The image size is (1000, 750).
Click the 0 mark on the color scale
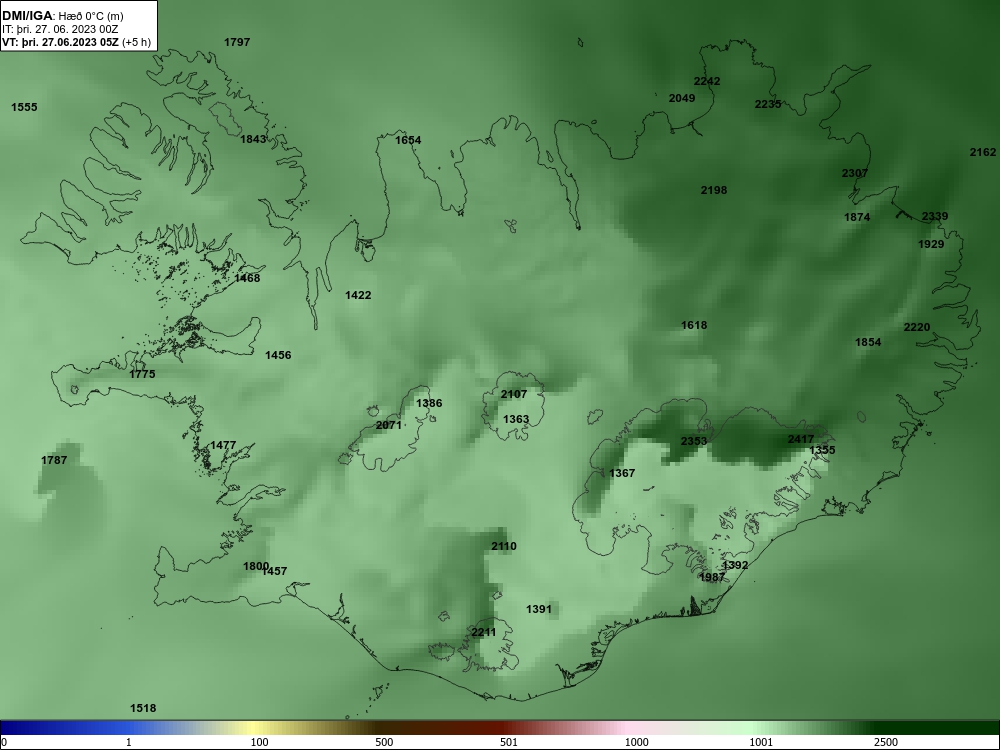pos(4,742)
